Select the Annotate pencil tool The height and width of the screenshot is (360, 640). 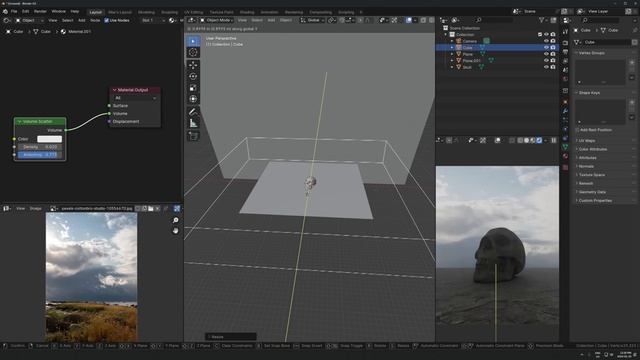(x=193, y=112)
